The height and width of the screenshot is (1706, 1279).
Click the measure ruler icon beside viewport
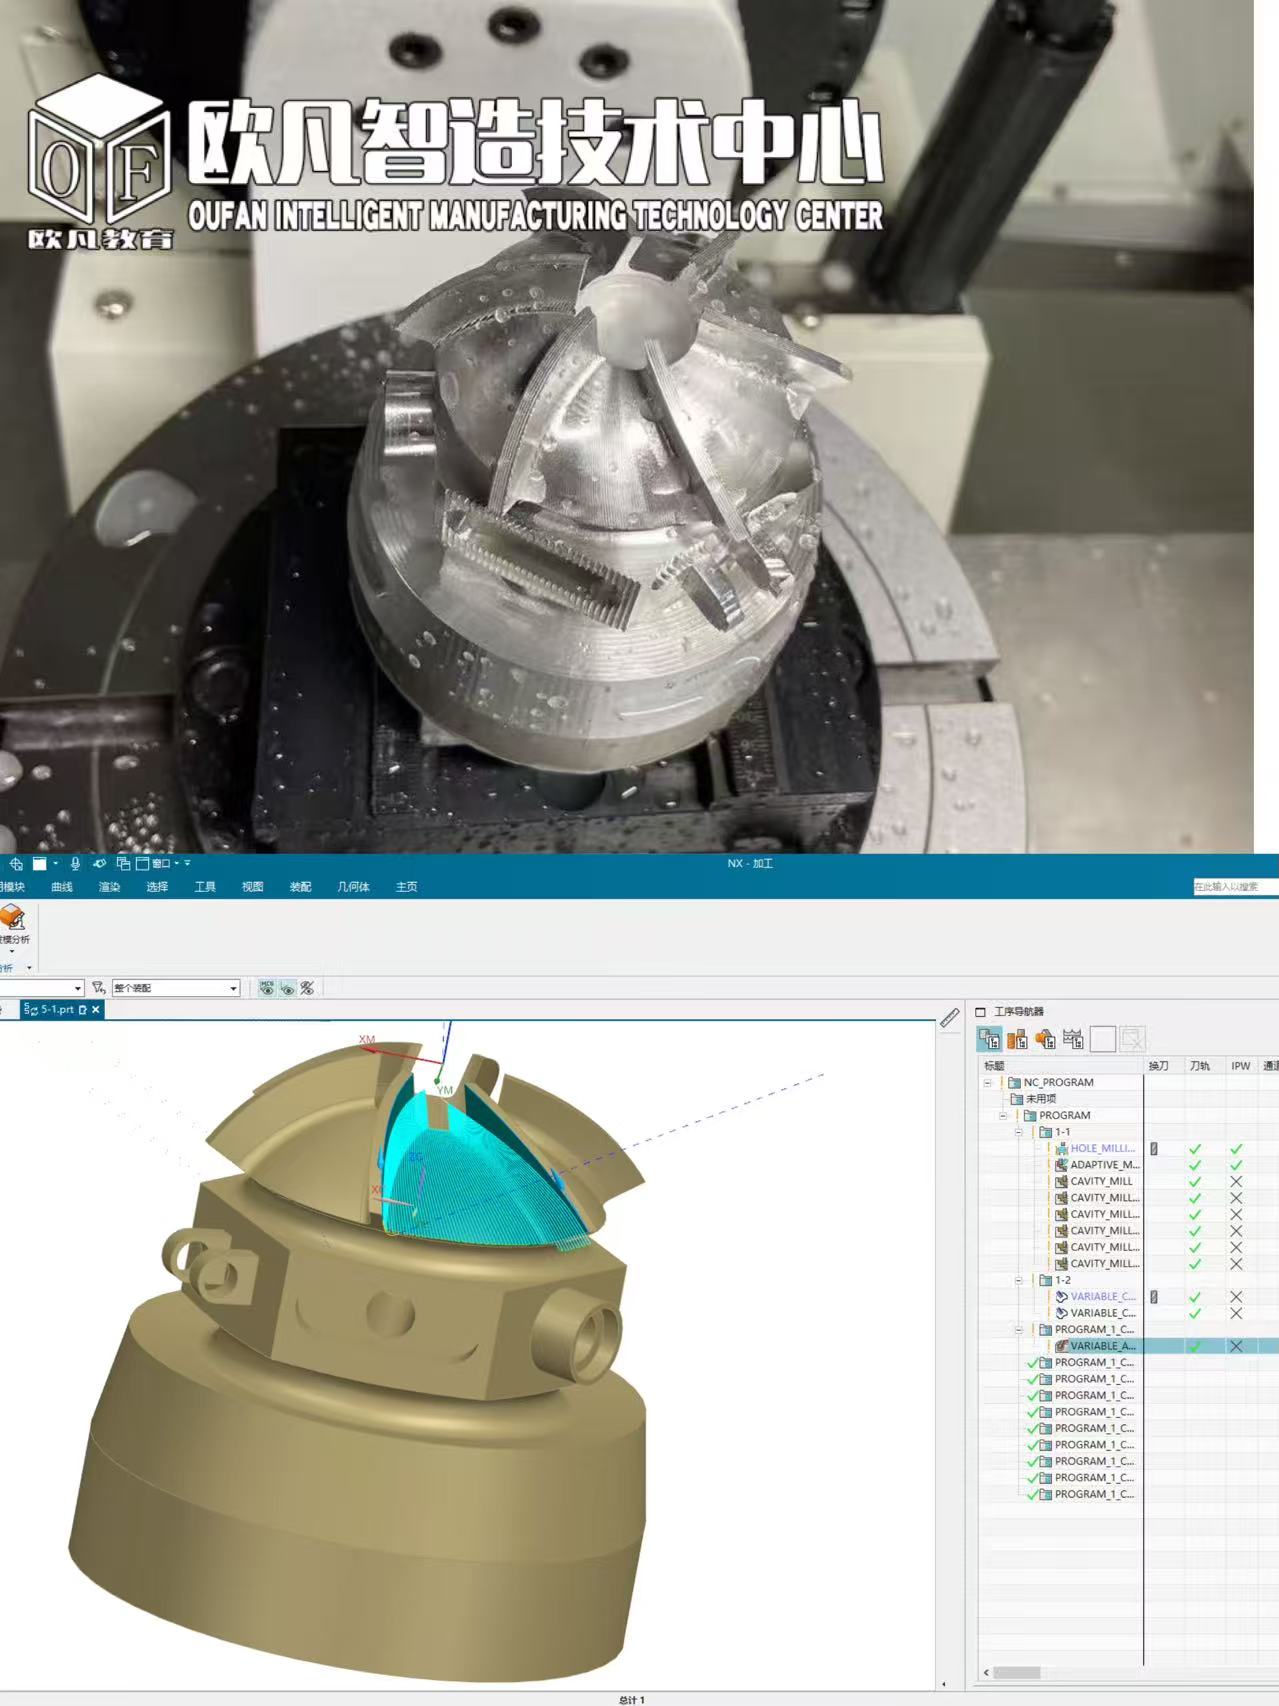(x=949, y=1018)
